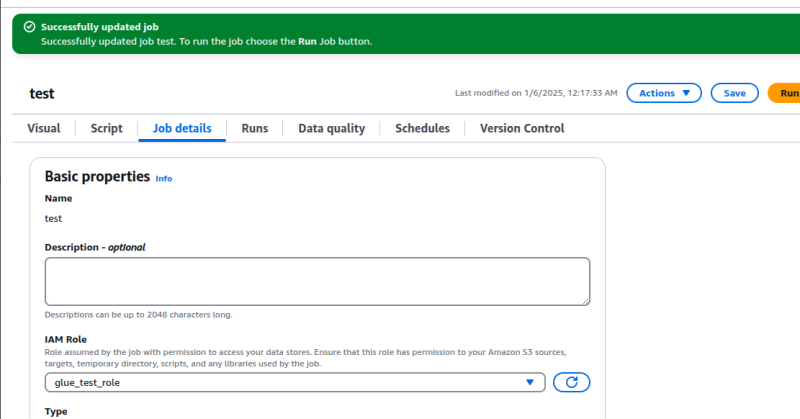
Task: Open the Data quality tab
Action: point(331,128)
